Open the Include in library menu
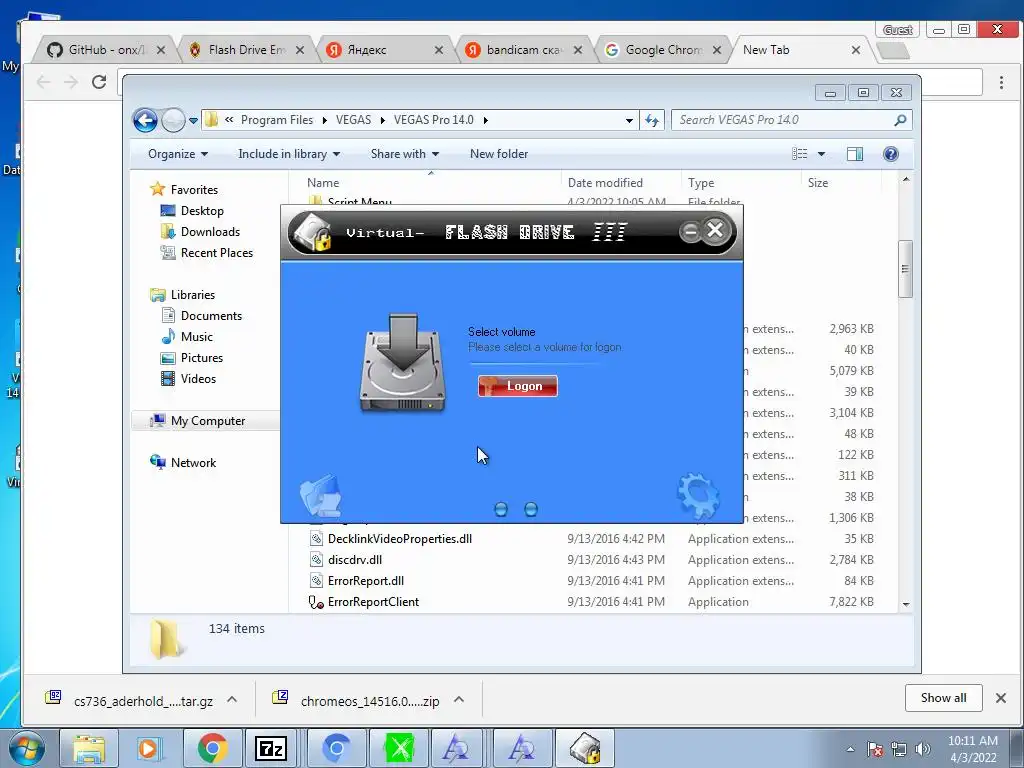Viewport: 1024px width, 768px height. tap(289, 154)
